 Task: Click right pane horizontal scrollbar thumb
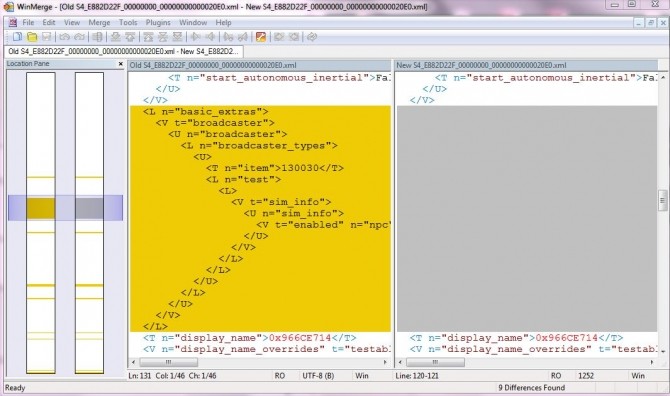(x=435, y=362)
